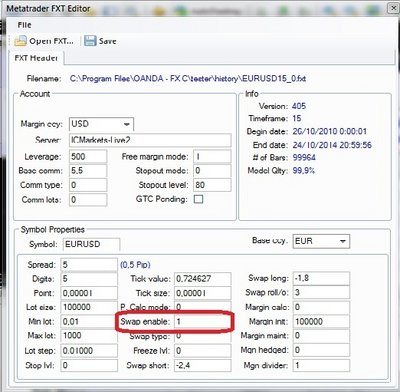400x392 pixels.
Task: Click the Swap short value field
Action: click(x=202, y=365)
